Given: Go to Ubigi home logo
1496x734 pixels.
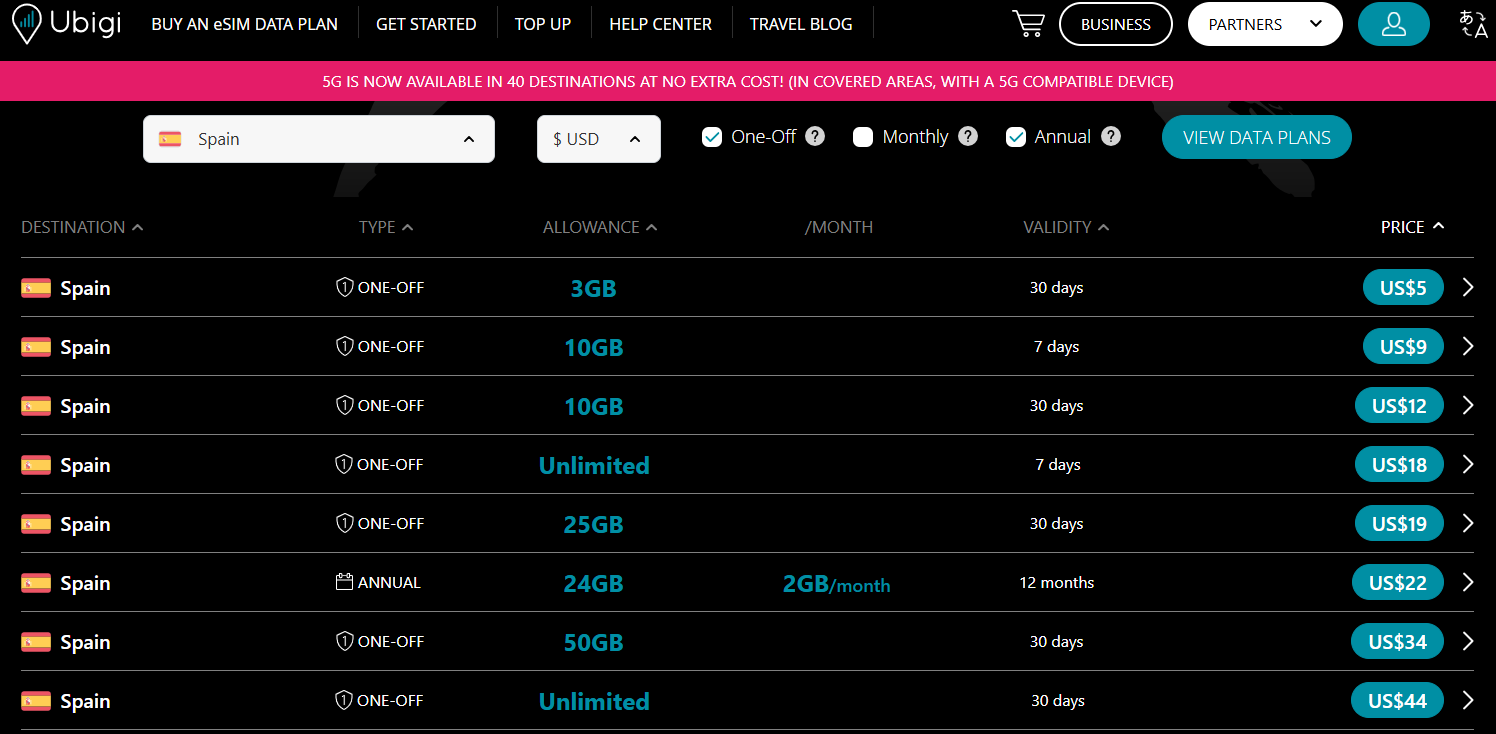Looking at the screenshot, I should point(67,24).
